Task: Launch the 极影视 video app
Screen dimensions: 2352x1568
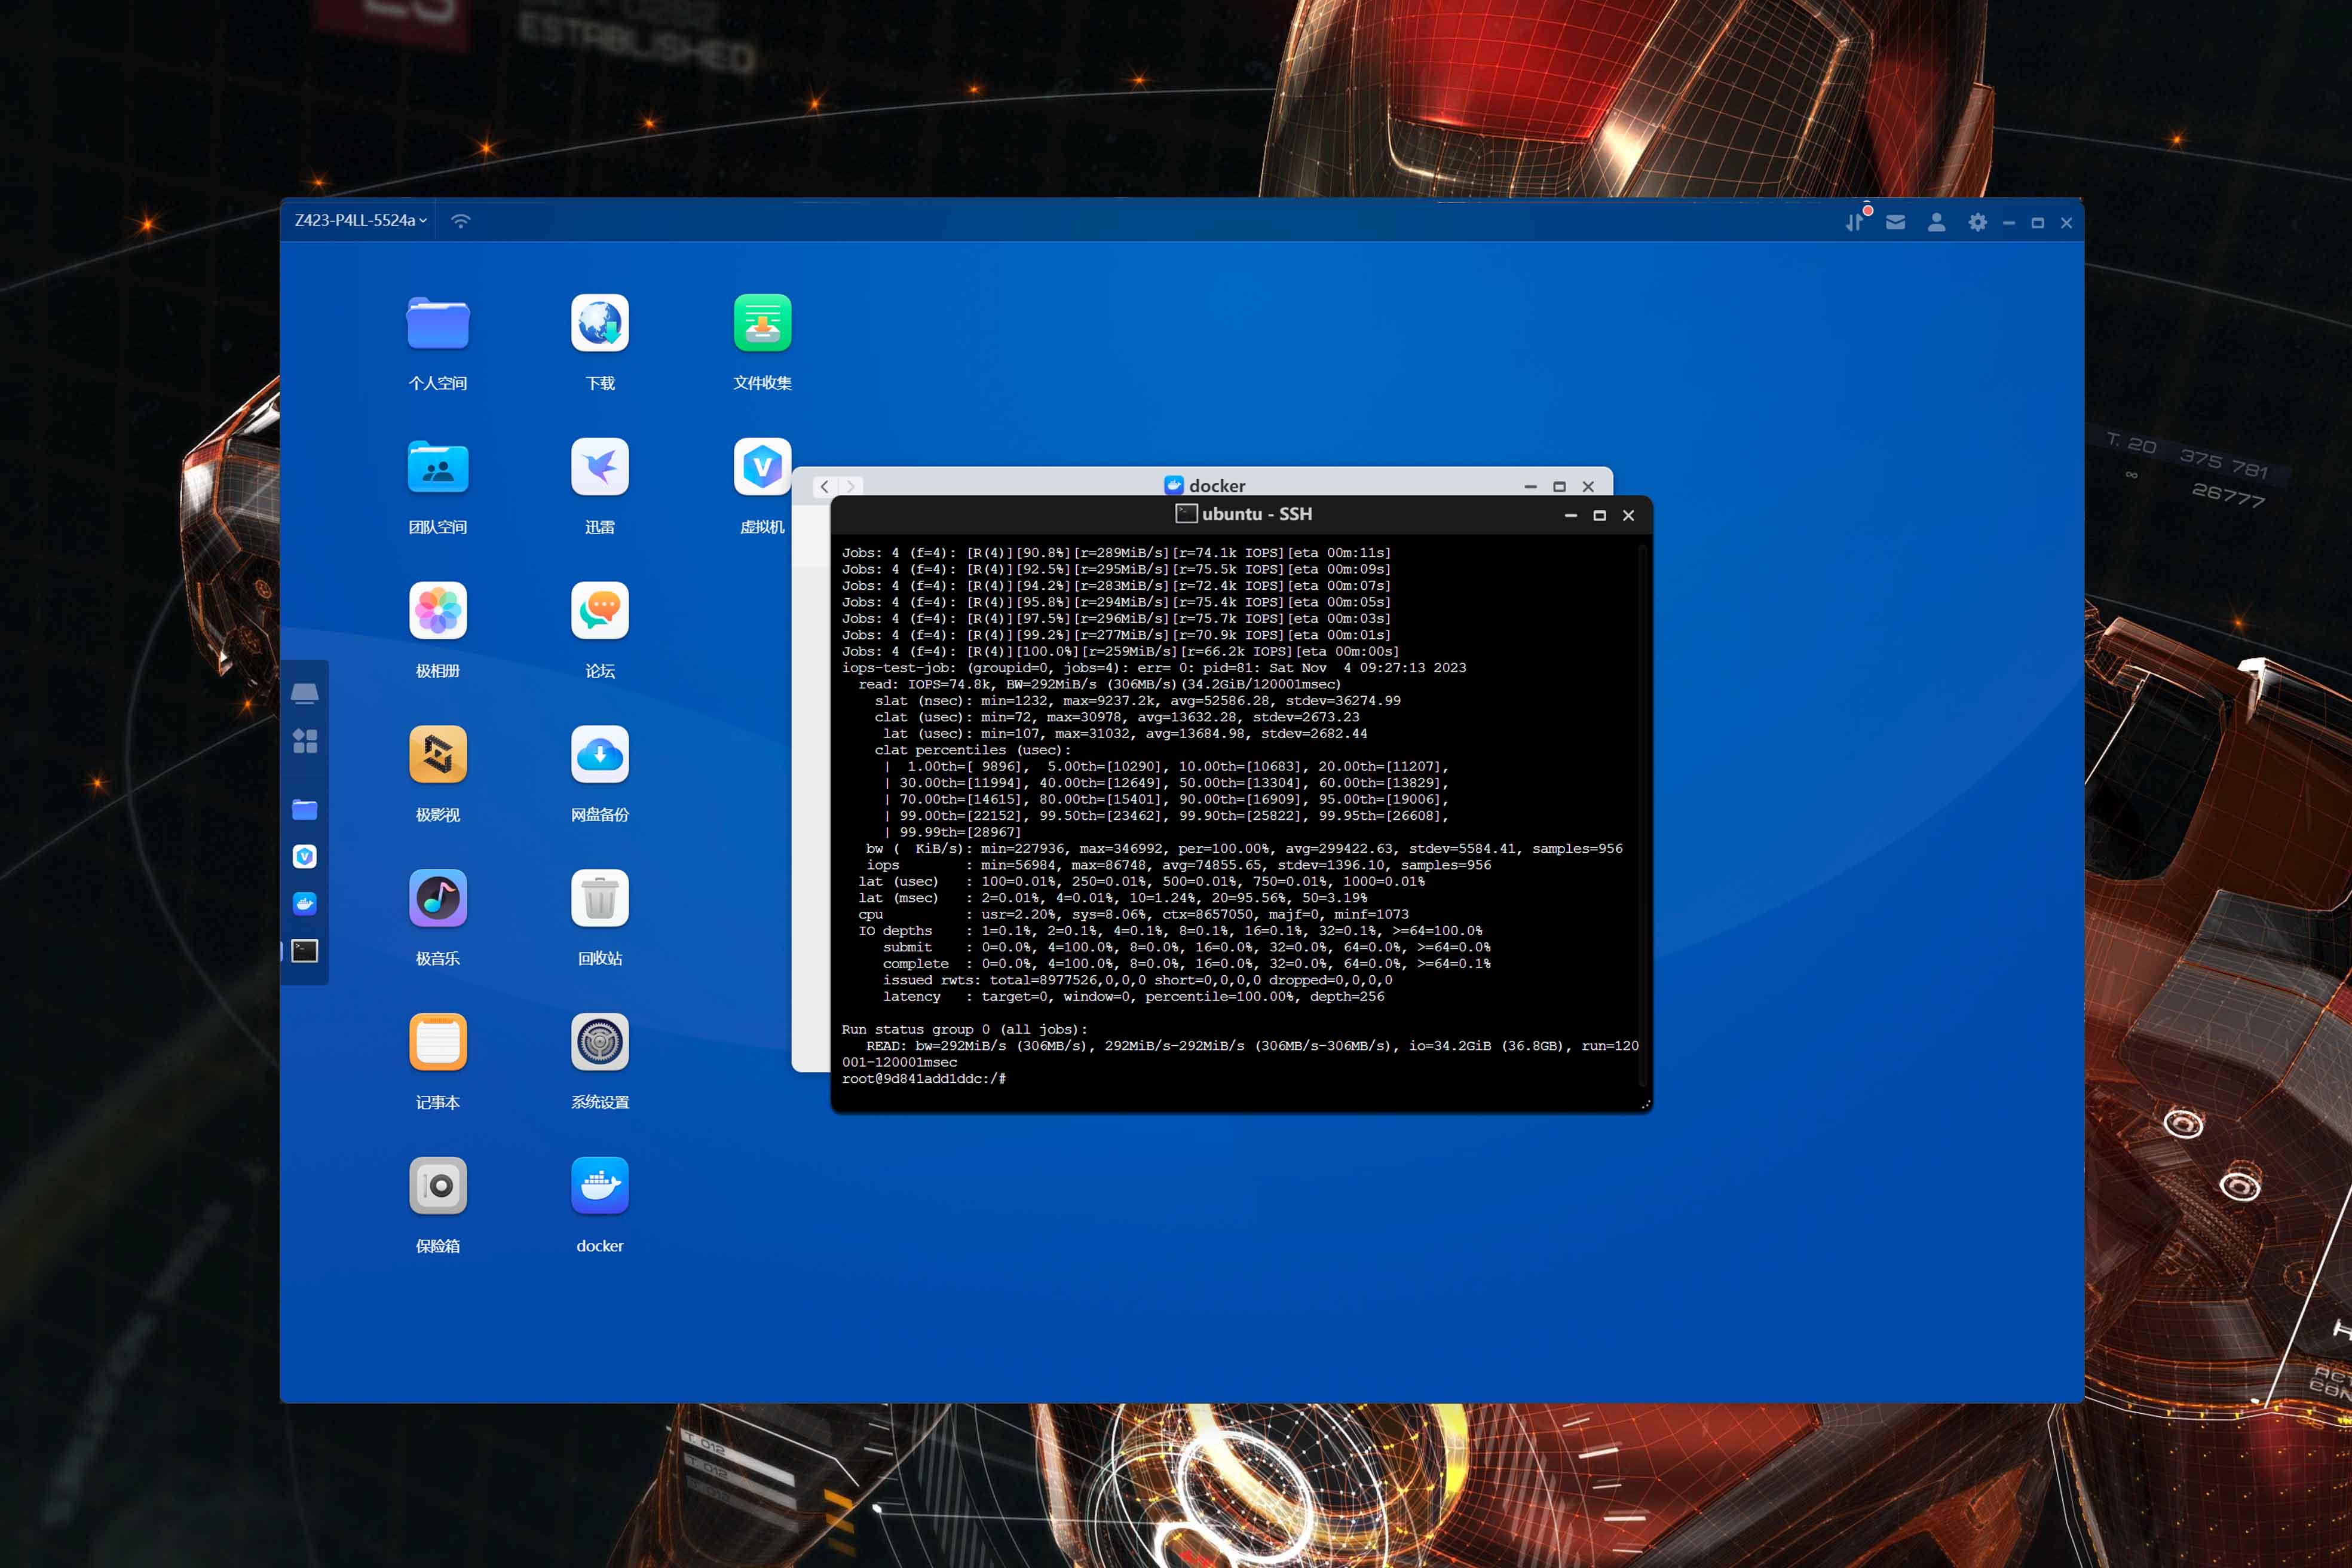Action: pos(438,754)
